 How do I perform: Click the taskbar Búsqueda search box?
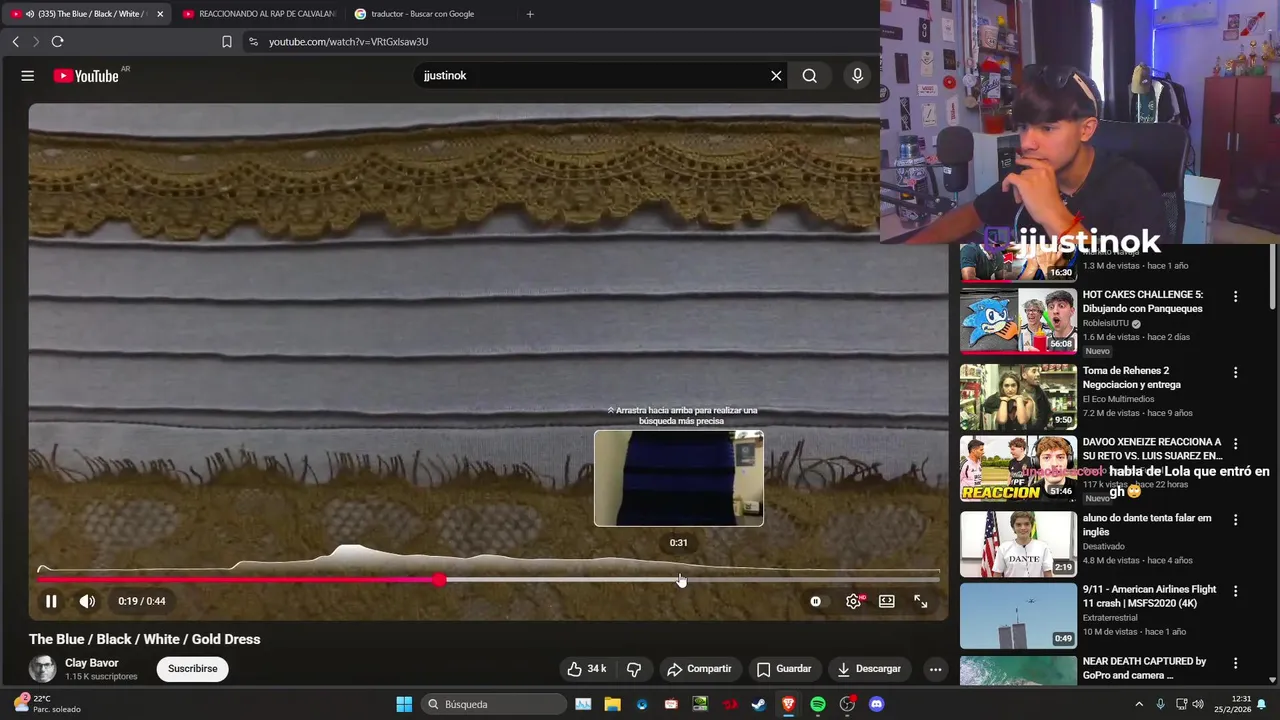pyautogui.click(x=494, y=704)
